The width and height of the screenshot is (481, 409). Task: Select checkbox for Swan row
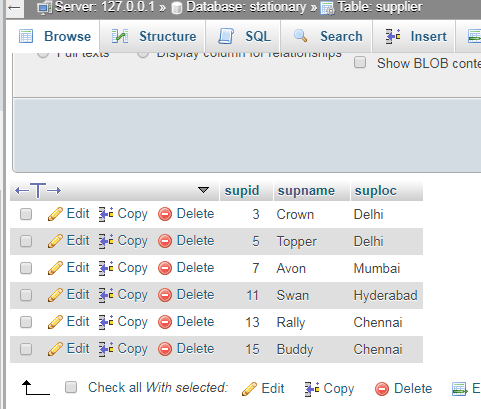point(26,295)
